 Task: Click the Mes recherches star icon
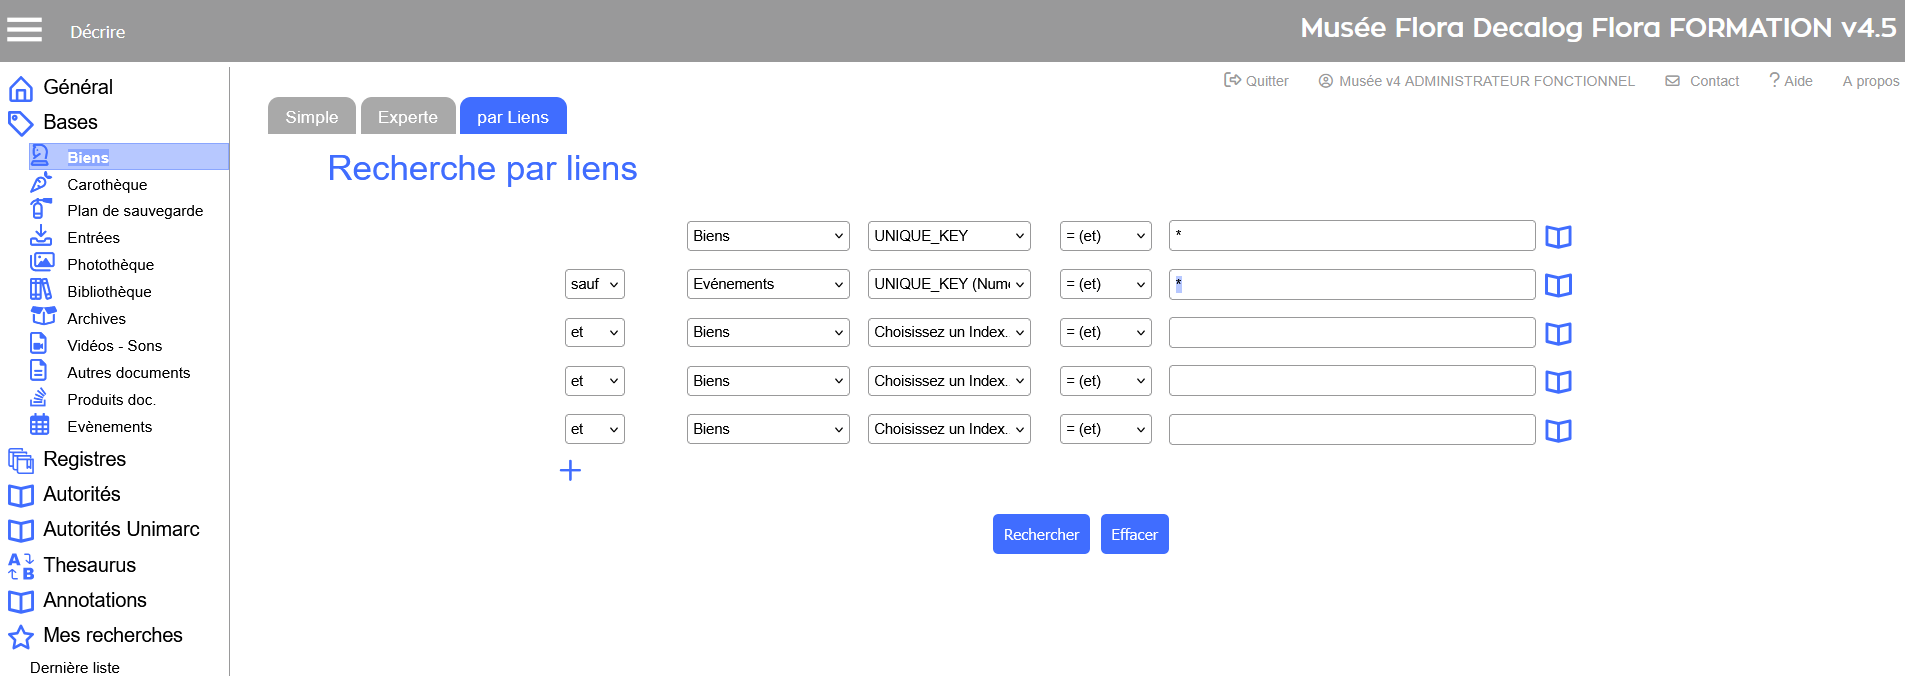(21, 637)
